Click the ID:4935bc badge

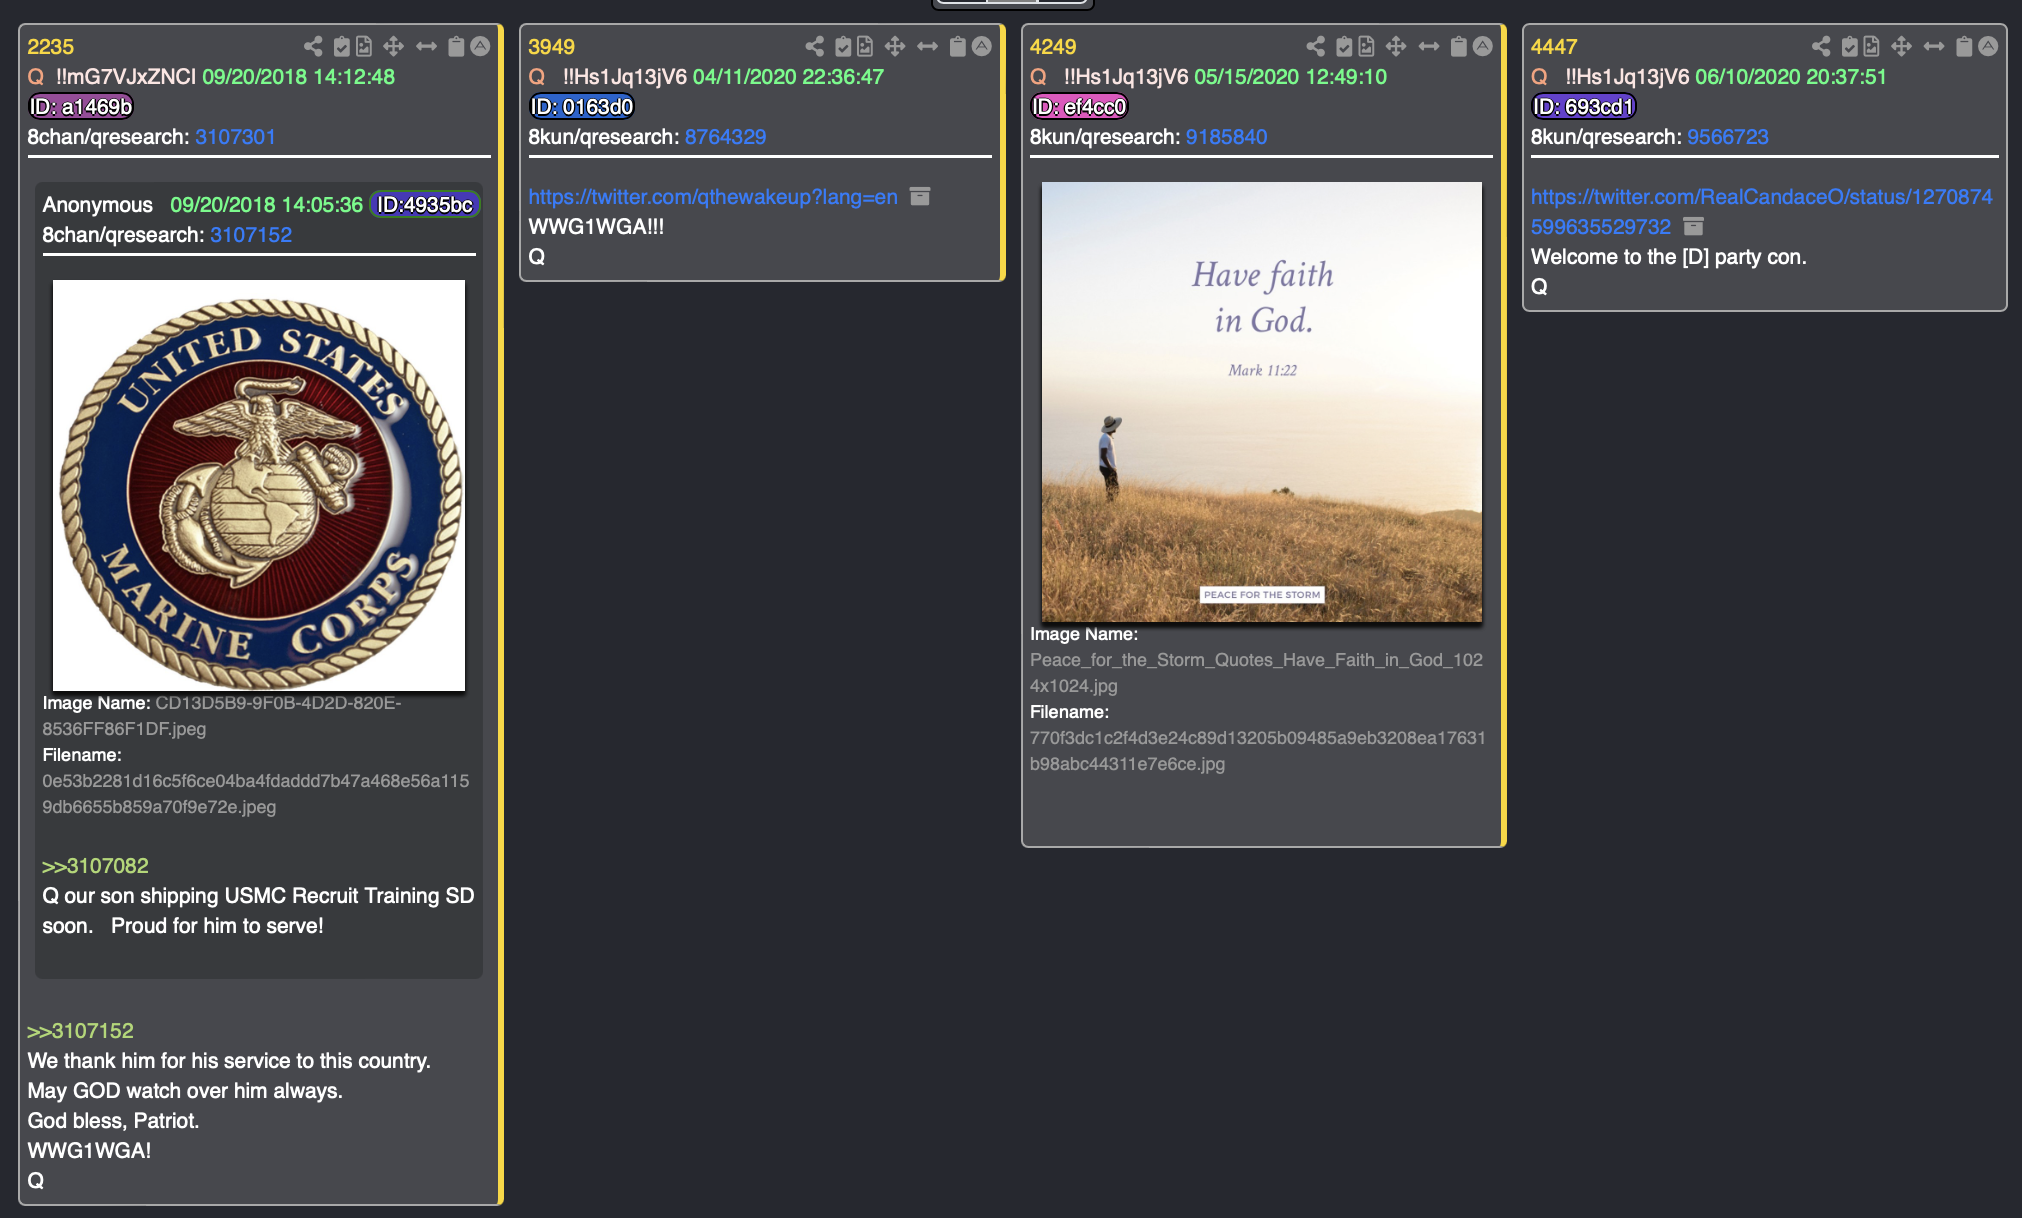click(x=424, y=205)
